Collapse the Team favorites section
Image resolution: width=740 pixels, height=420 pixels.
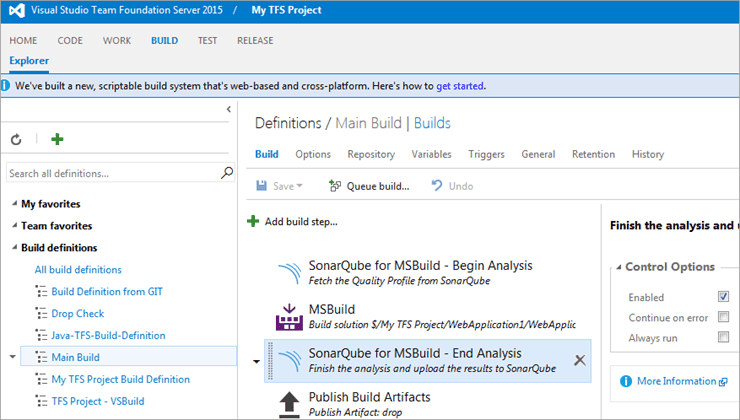(15, 225)
